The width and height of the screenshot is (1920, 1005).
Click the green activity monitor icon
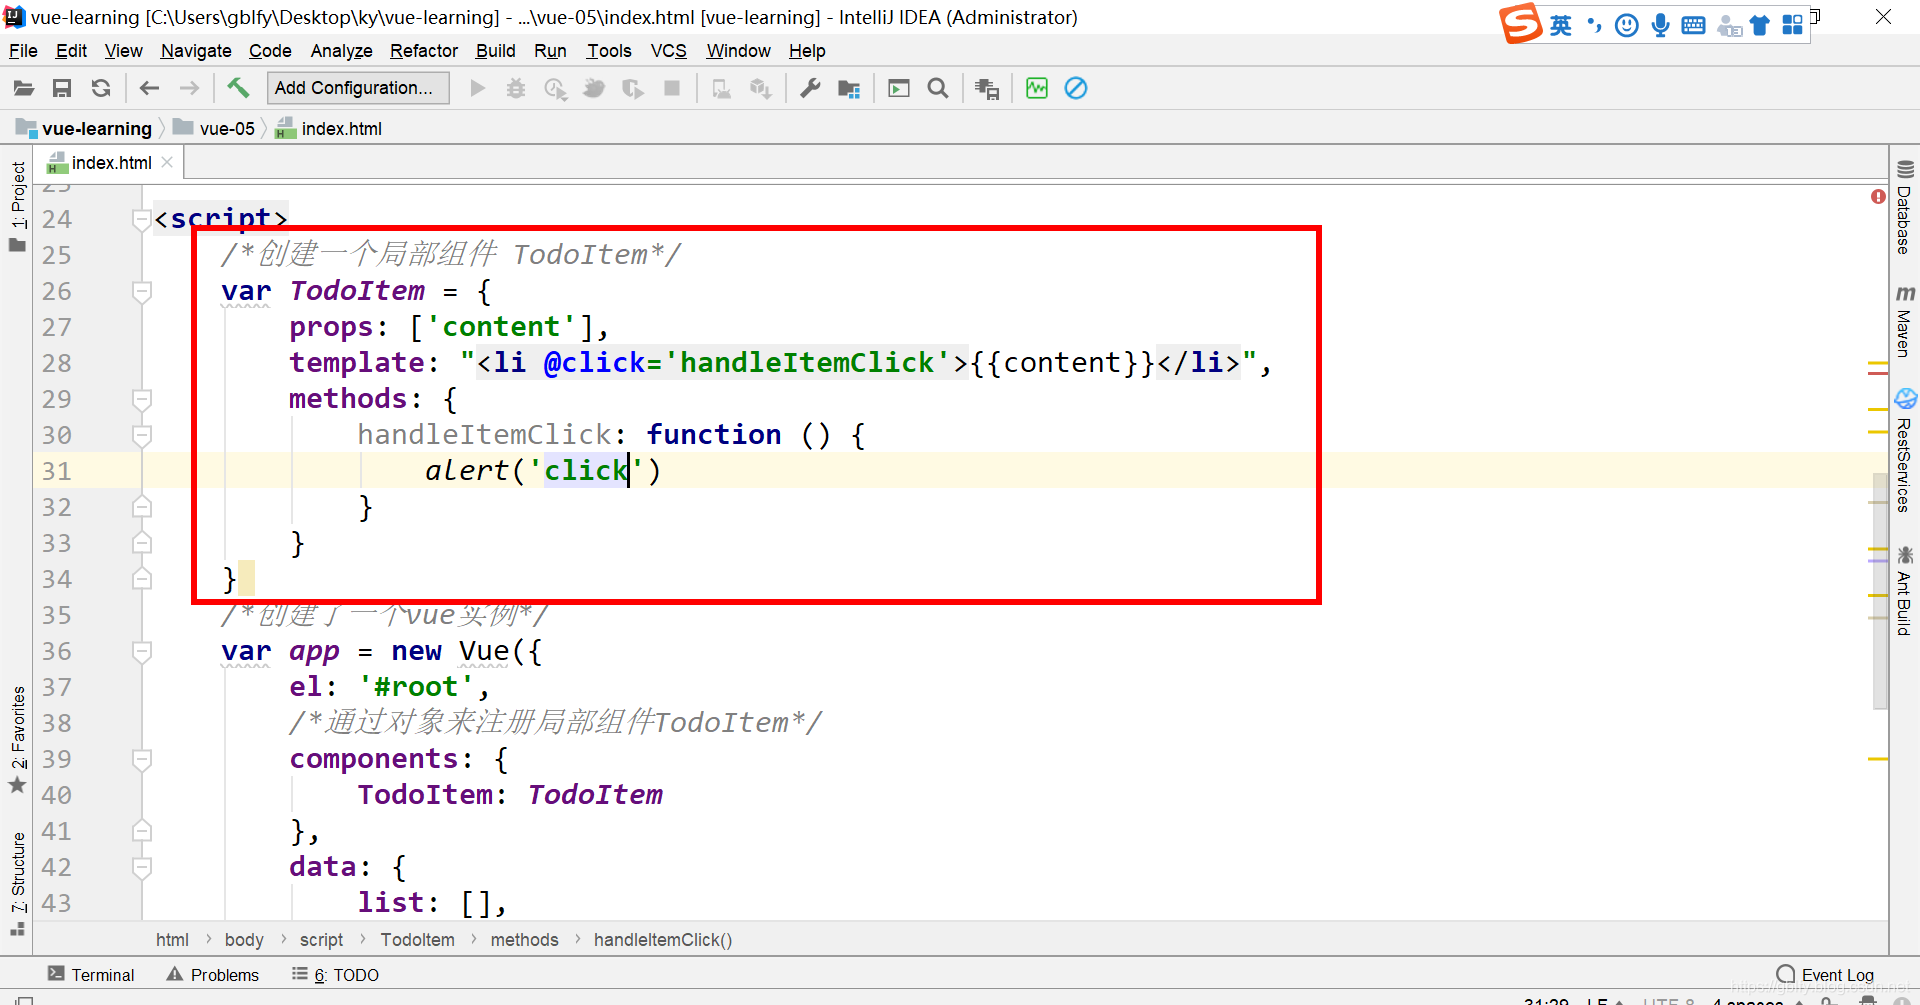coord(1037,88)
